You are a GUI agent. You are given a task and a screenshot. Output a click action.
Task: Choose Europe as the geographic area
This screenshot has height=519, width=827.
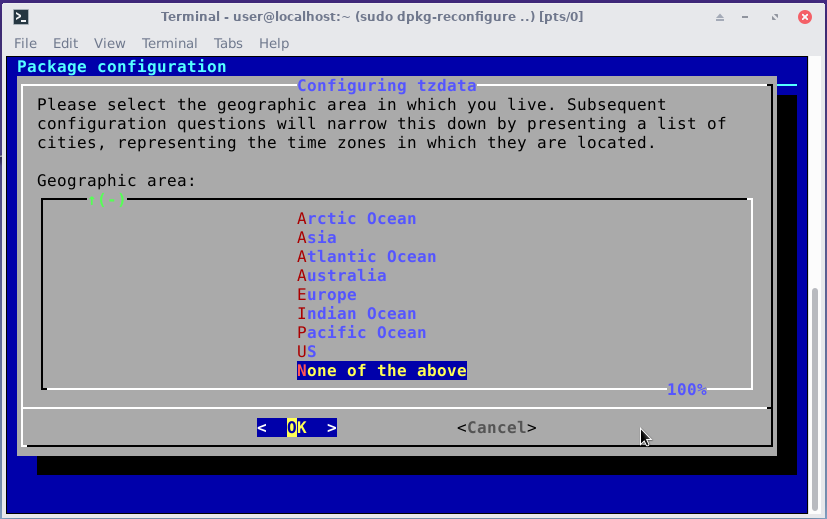pos(326,295)
